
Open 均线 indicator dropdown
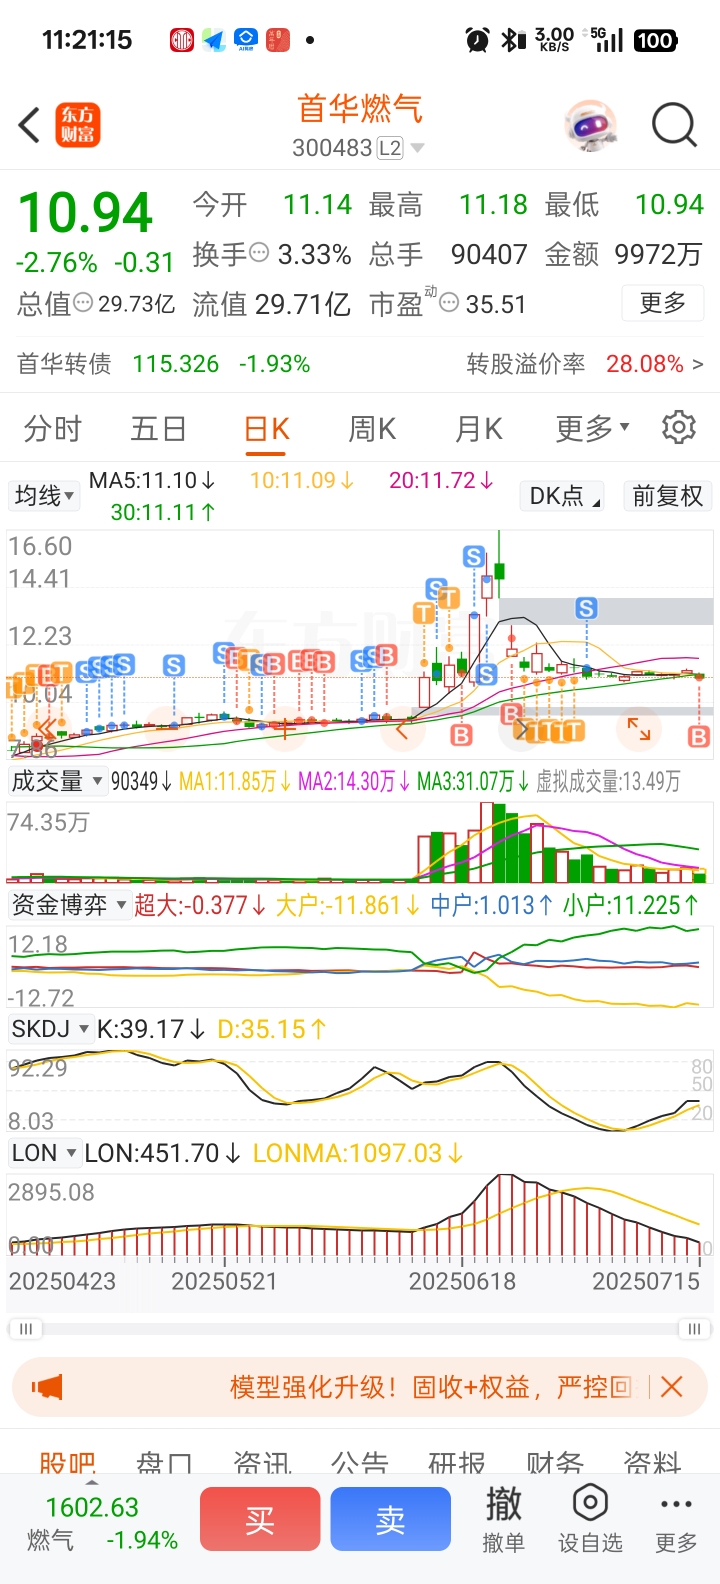point(44,496)
